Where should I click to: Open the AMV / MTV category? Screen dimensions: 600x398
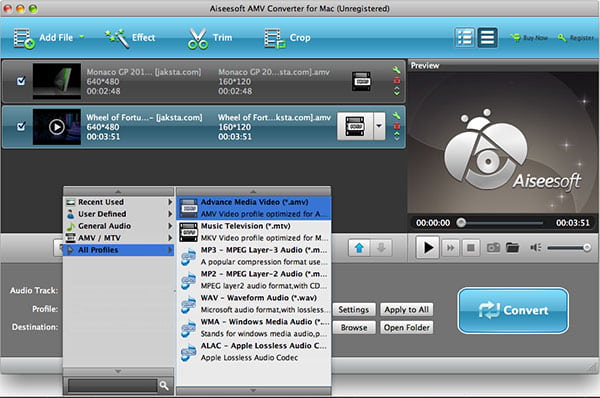[x=118, y=238]
